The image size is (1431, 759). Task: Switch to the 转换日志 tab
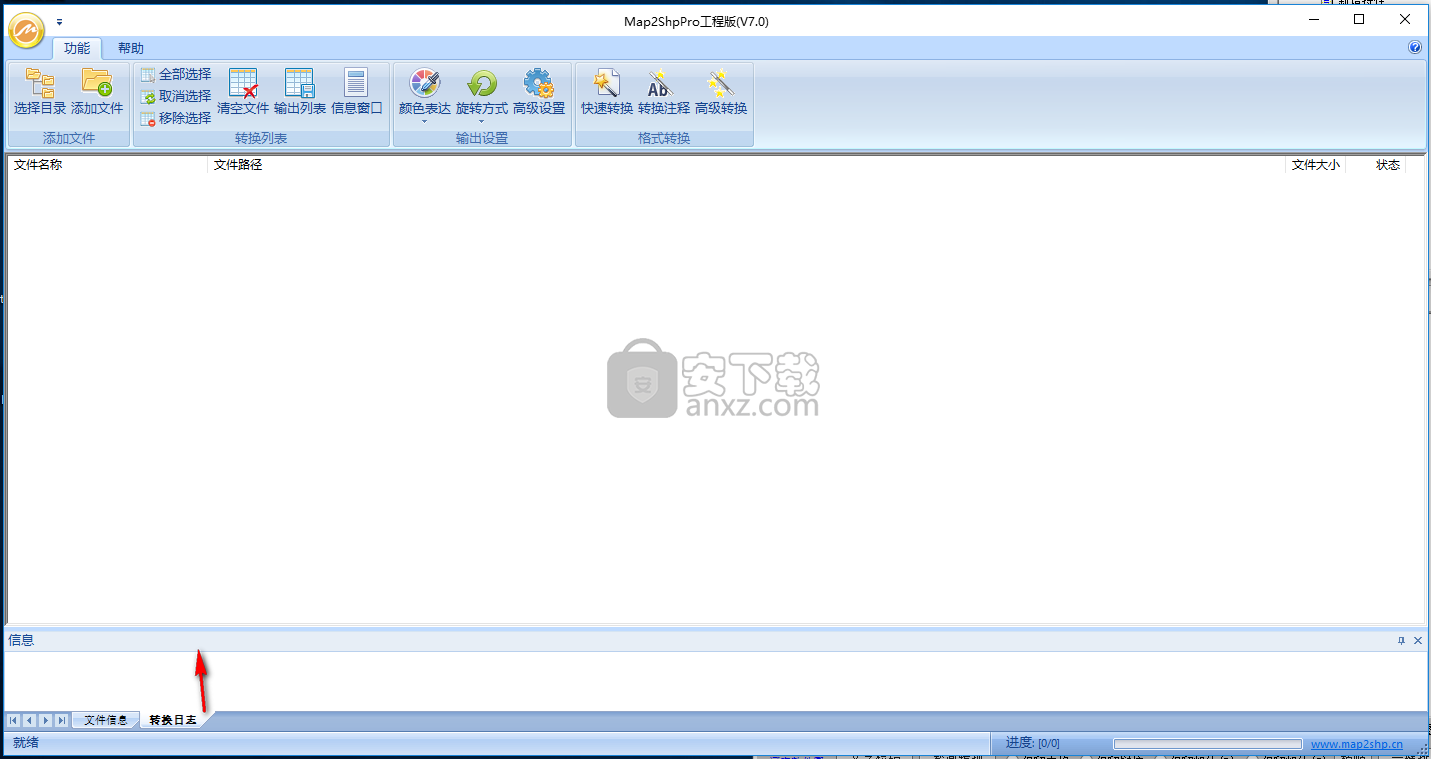click(173, 720)
